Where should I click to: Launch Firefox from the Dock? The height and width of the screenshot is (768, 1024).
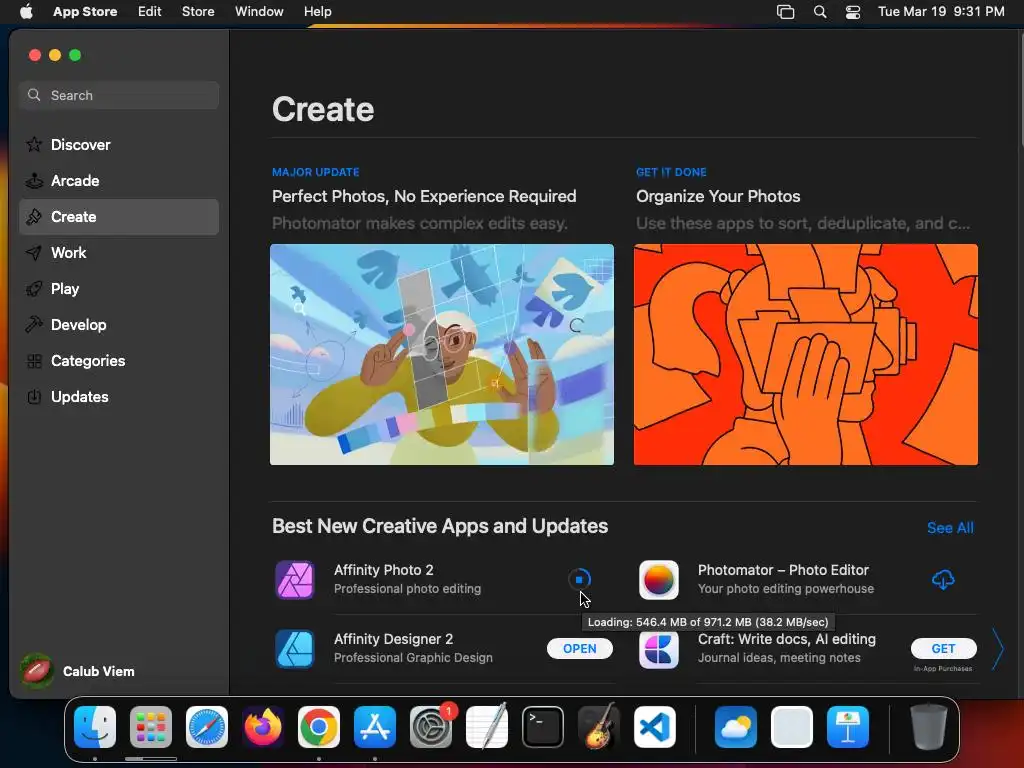[263, 727]
